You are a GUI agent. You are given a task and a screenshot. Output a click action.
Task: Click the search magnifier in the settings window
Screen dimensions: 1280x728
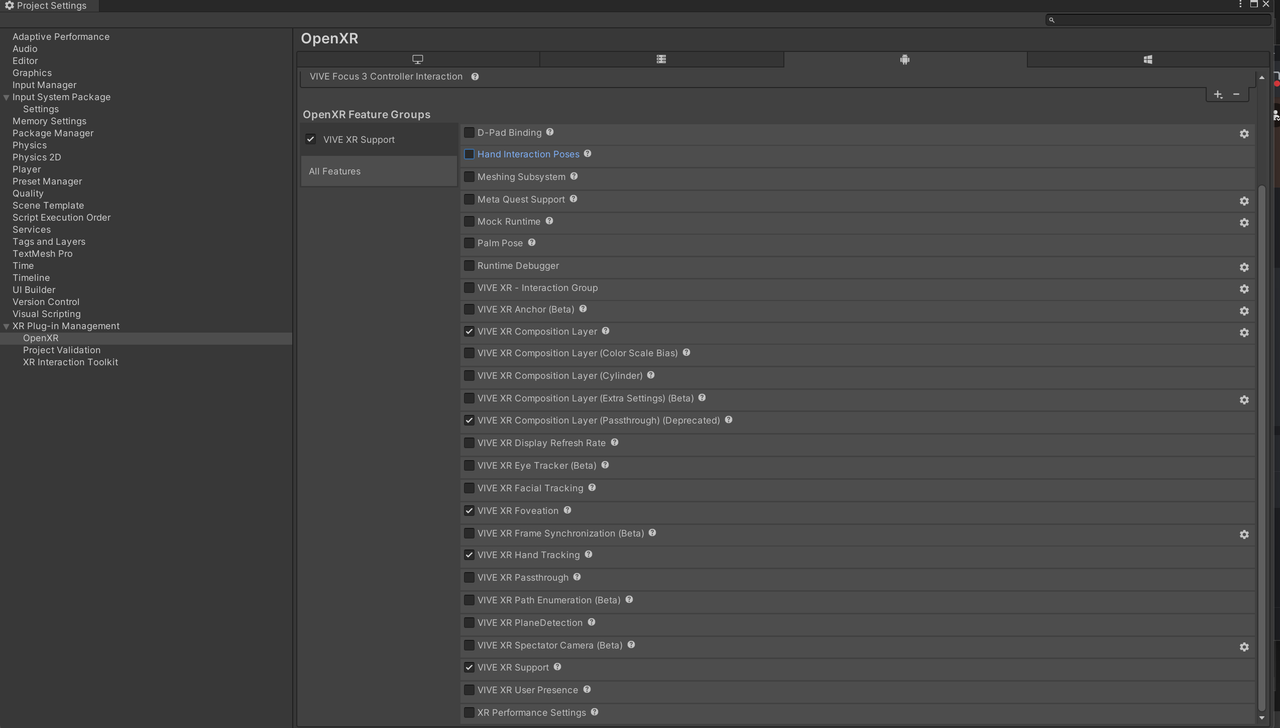coord(1050,19)
